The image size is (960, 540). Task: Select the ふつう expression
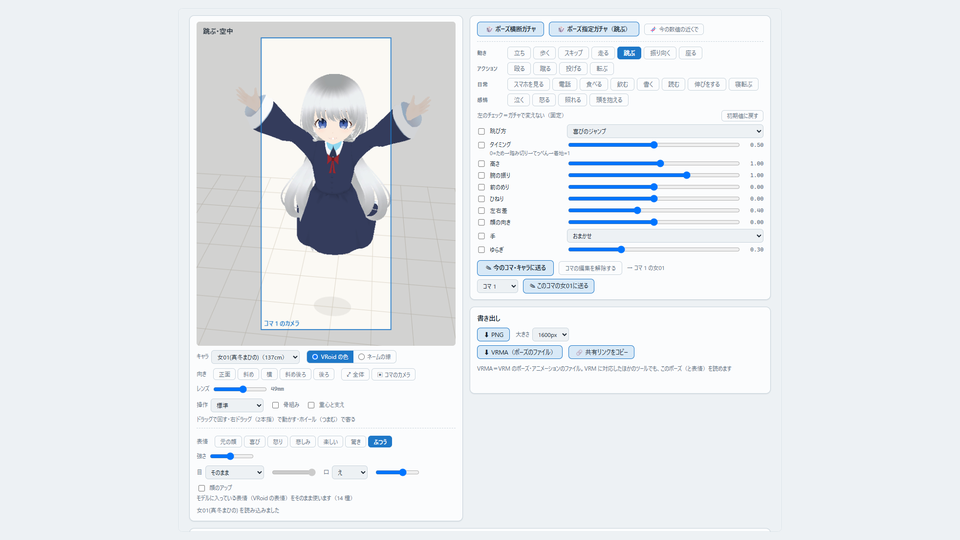coord(380,441)
